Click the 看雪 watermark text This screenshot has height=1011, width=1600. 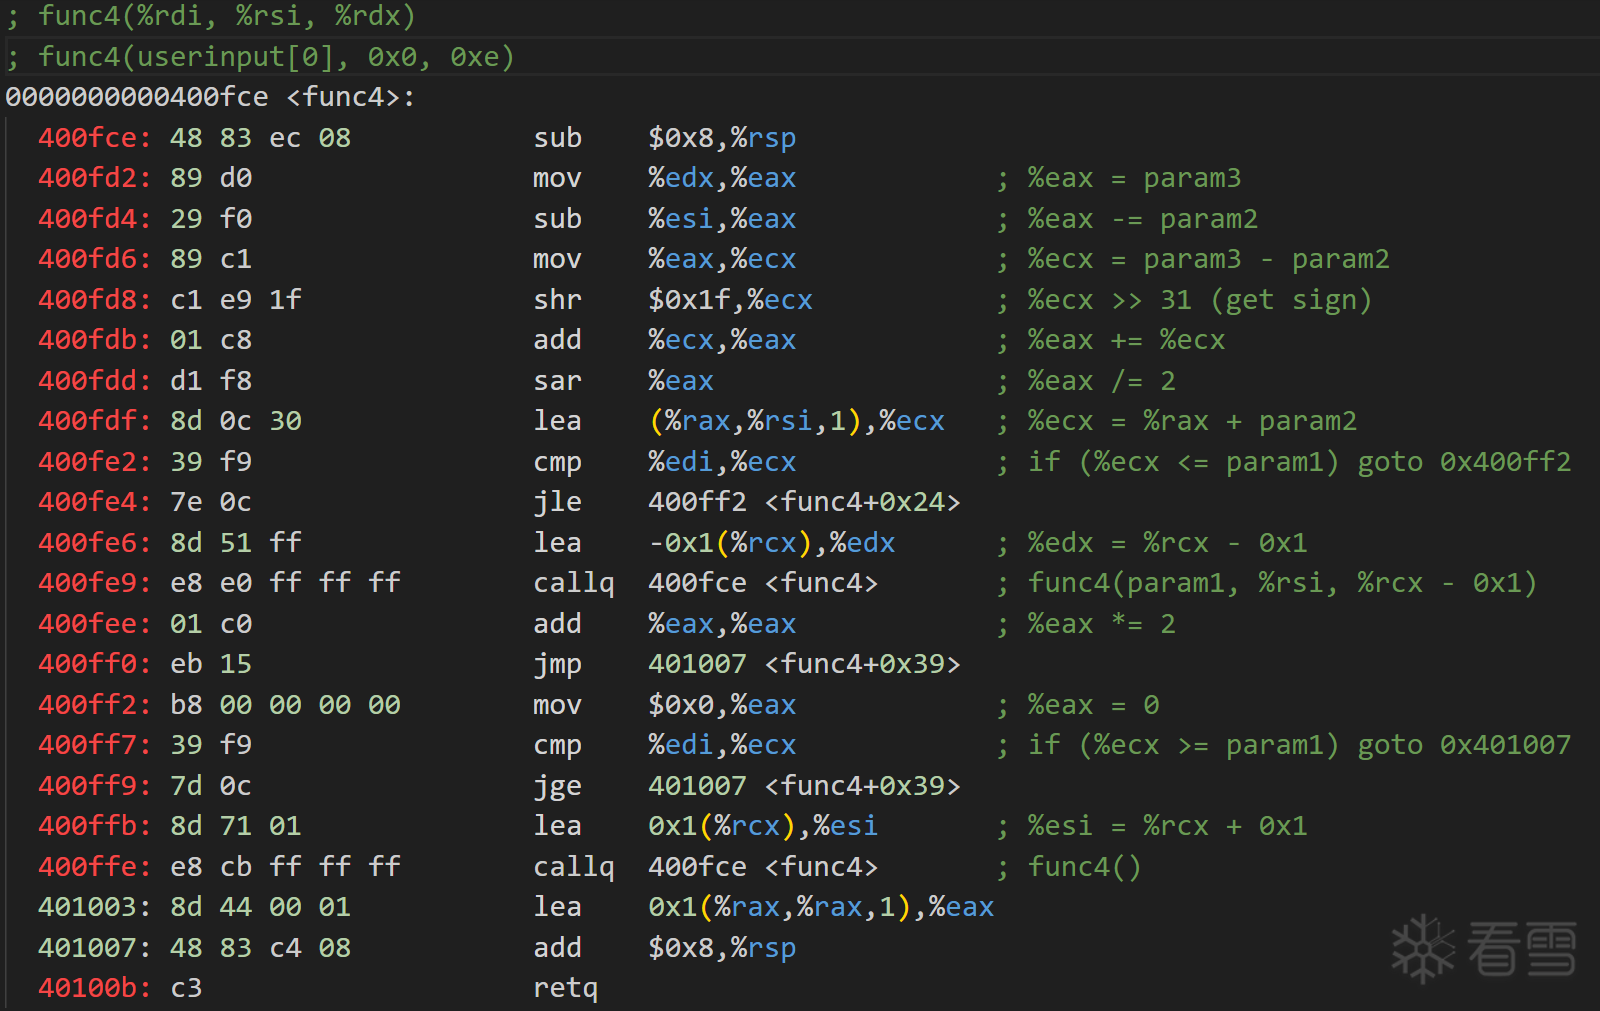click(1521, 948)
